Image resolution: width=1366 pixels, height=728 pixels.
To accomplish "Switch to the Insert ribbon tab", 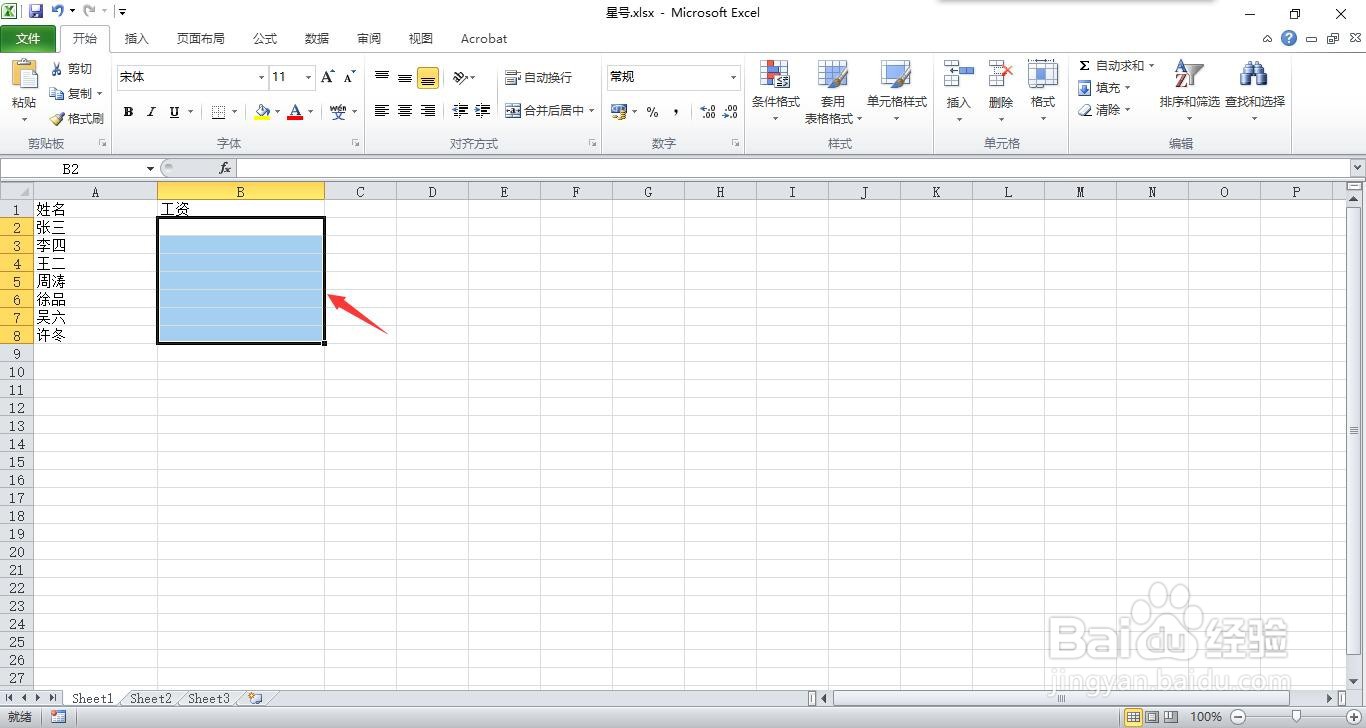I will pyautogui.click(x=136, y=39).
